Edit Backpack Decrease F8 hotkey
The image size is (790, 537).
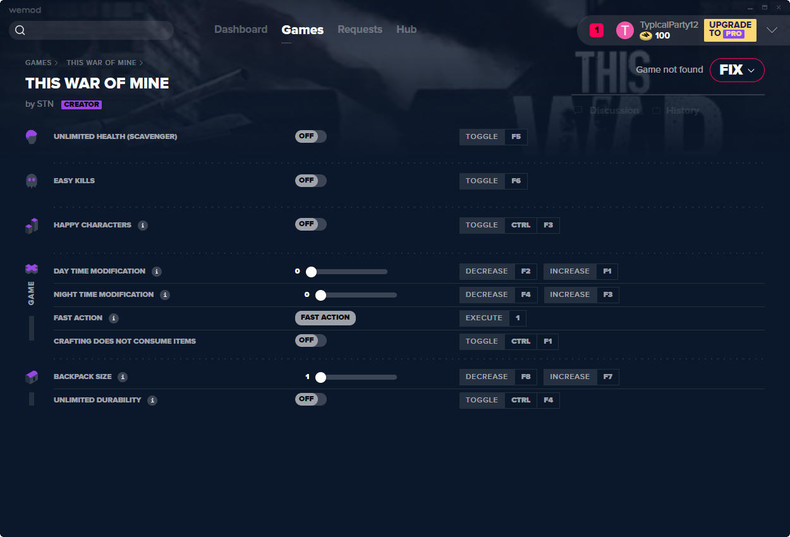coord(525,377)
